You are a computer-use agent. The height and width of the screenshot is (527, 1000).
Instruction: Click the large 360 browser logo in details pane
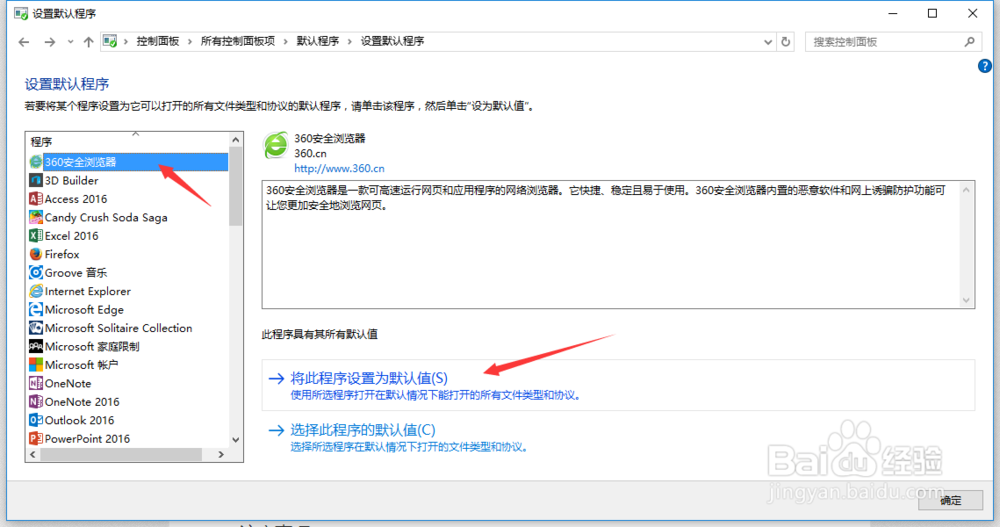276,145
